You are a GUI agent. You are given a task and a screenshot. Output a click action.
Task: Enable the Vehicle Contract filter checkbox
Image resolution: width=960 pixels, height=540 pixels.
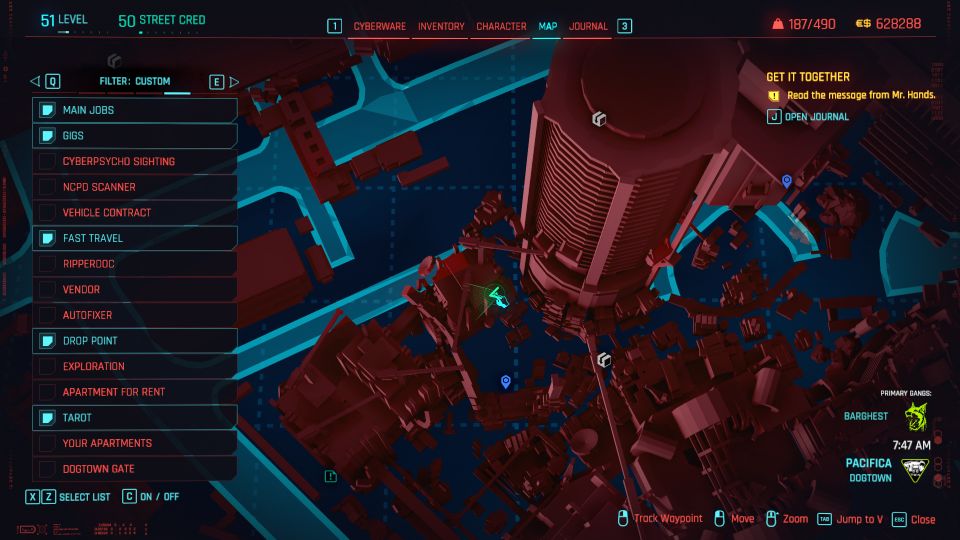tap(47, 212)
